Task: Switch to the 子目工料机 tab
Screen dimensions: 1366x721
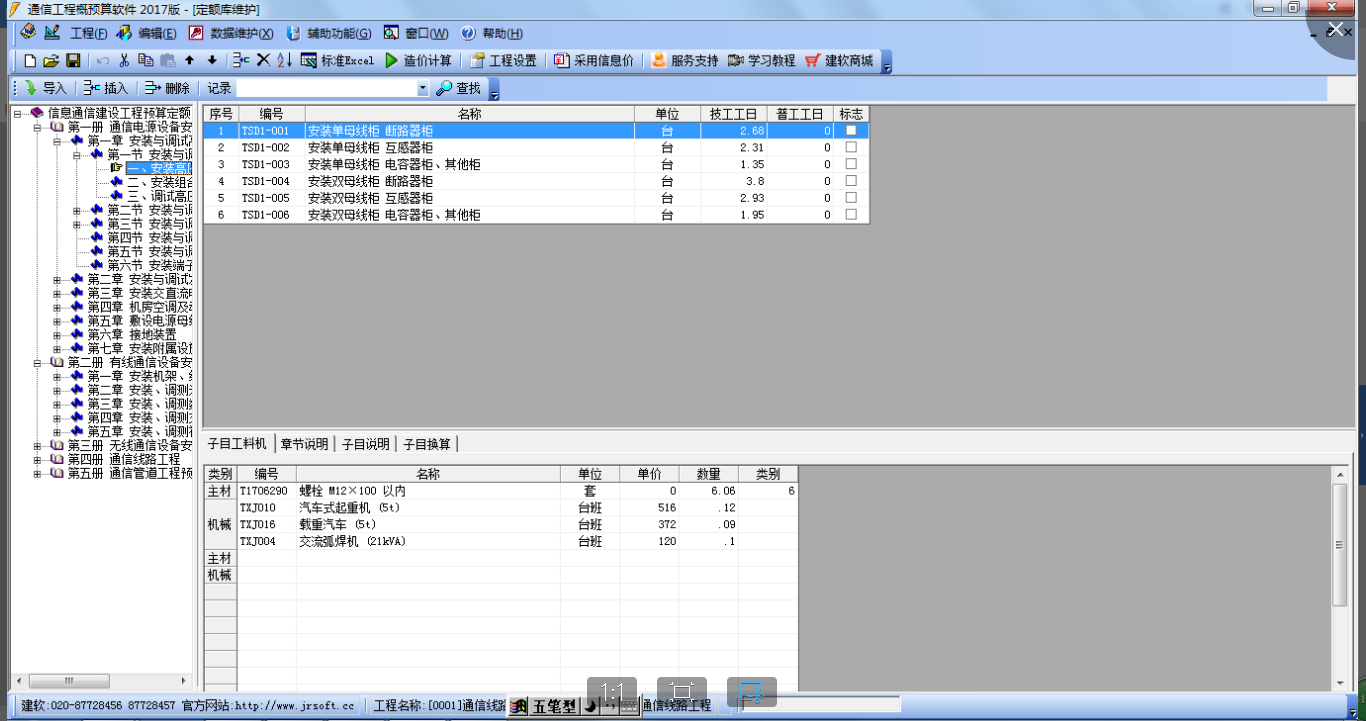Action: [237, 444]
